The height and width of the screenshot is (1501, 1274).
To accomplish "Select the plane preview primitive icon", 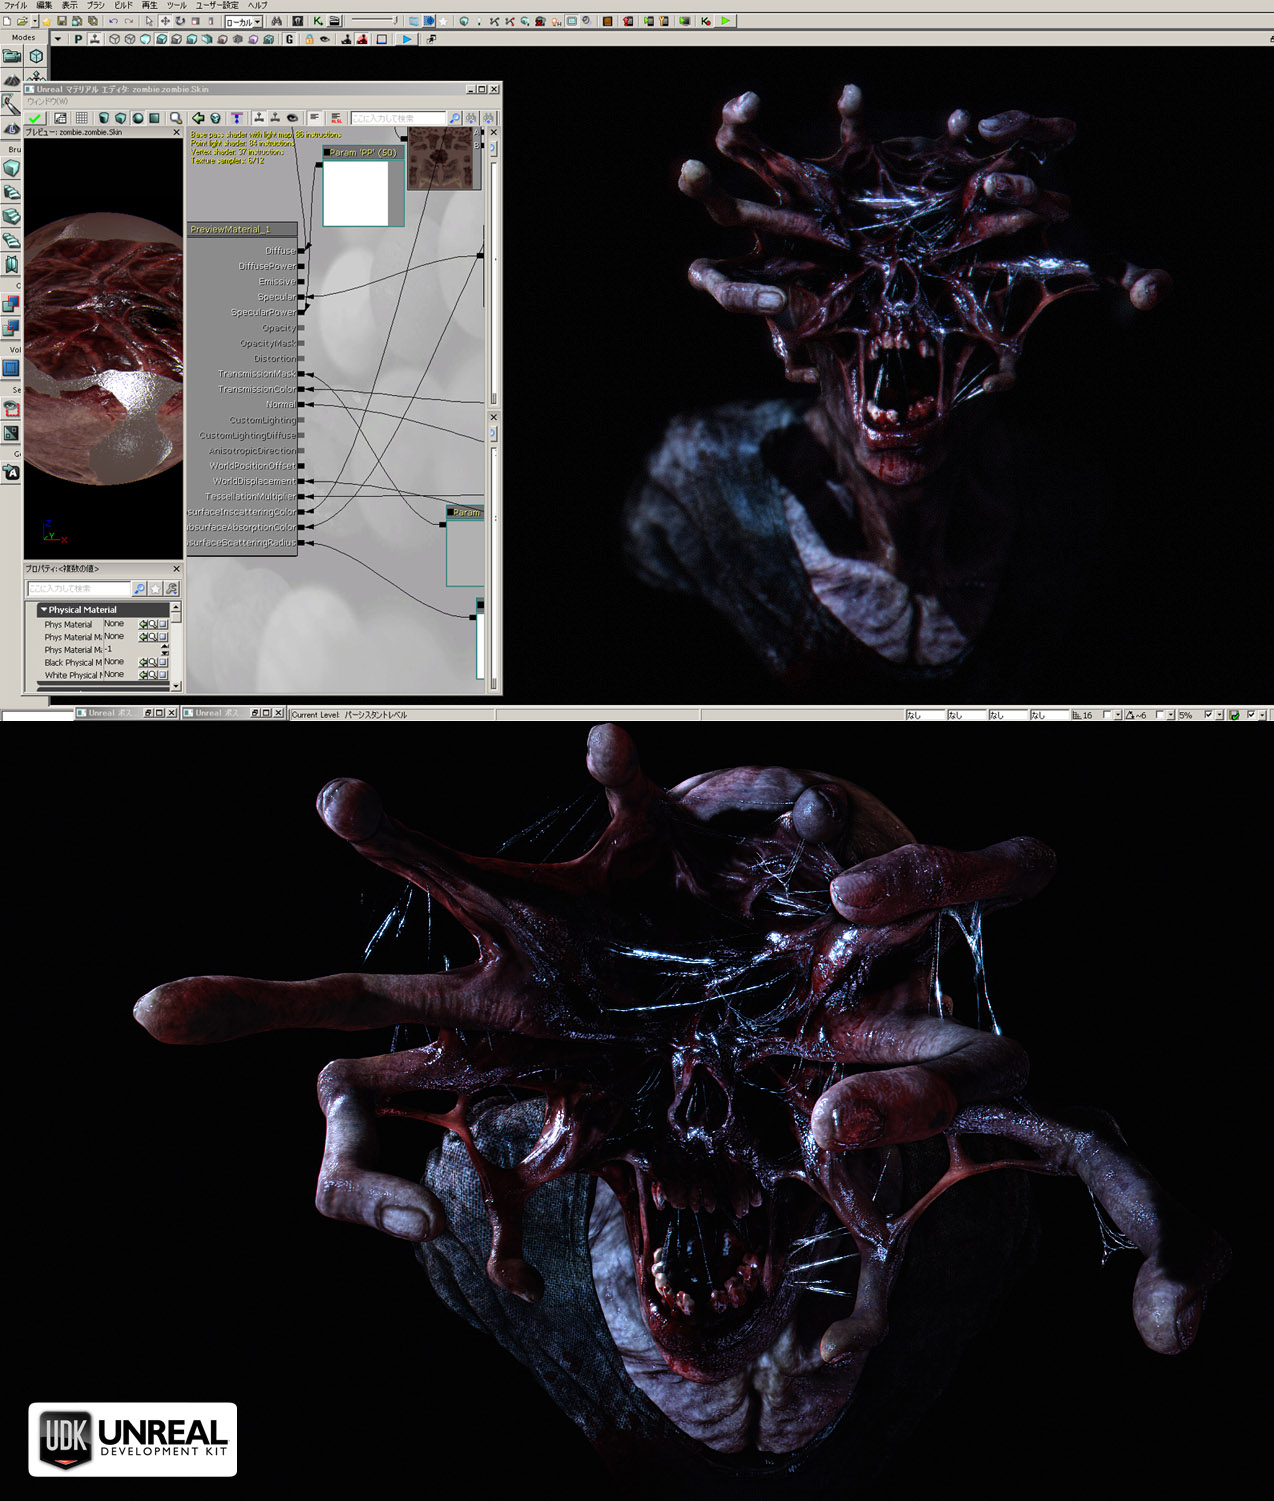I will tap(155, 118).
